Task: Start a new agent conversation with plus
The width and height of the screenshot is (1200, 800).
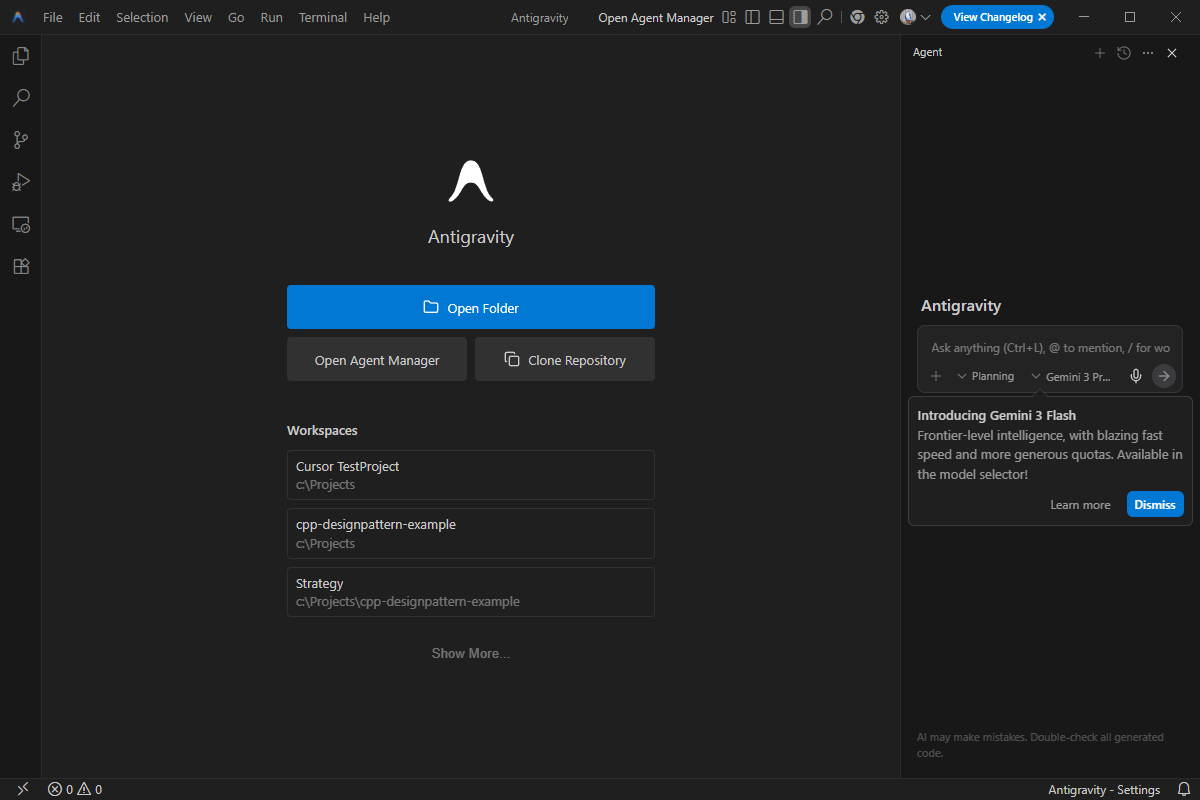Action: pos(1100,53)
